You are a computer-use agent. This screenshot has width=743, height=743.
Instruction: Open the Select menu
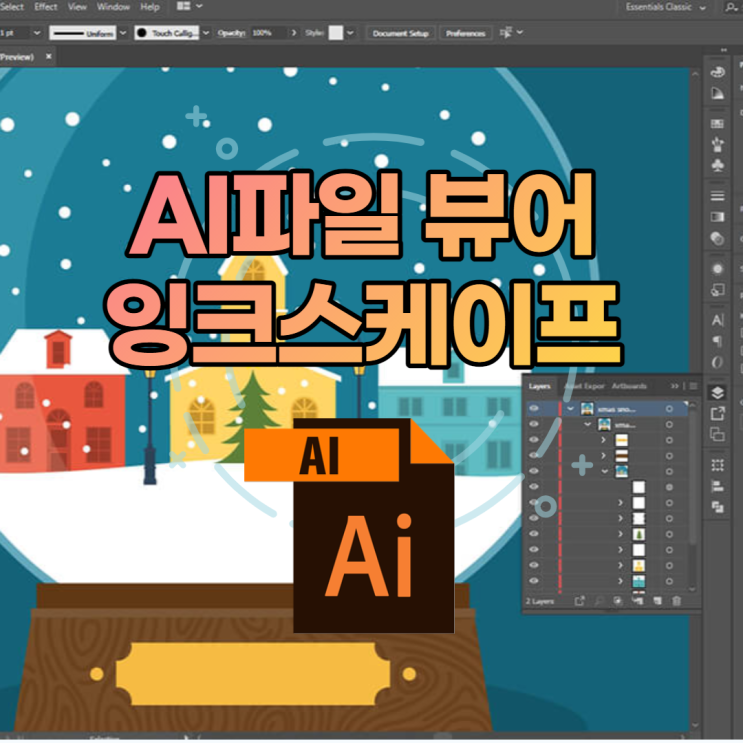pyautogui.click(x=11, y=7)
